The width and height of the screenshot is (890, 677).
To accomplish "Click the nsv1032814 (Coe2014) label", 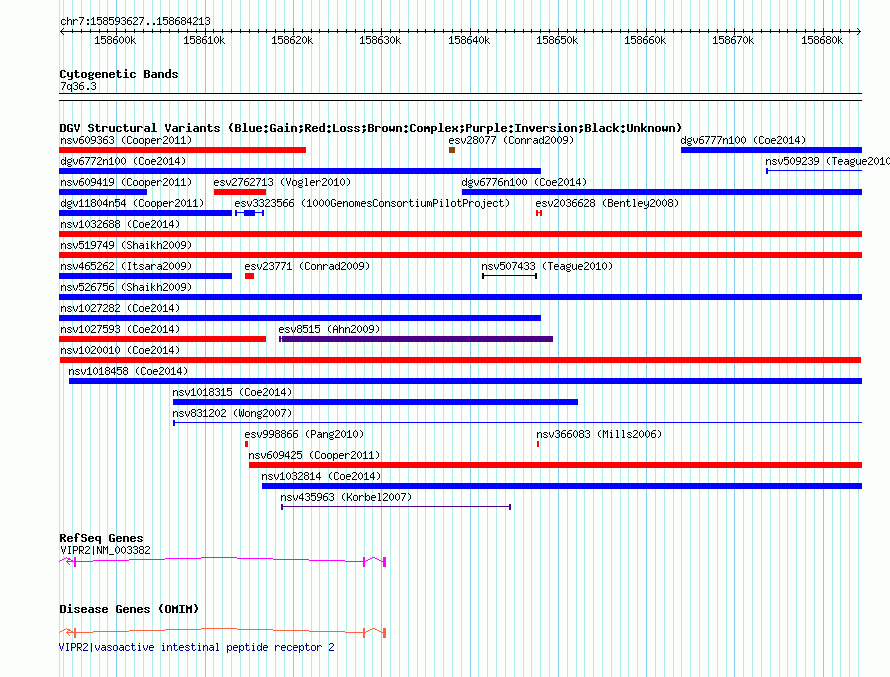I will pos(321,476).
